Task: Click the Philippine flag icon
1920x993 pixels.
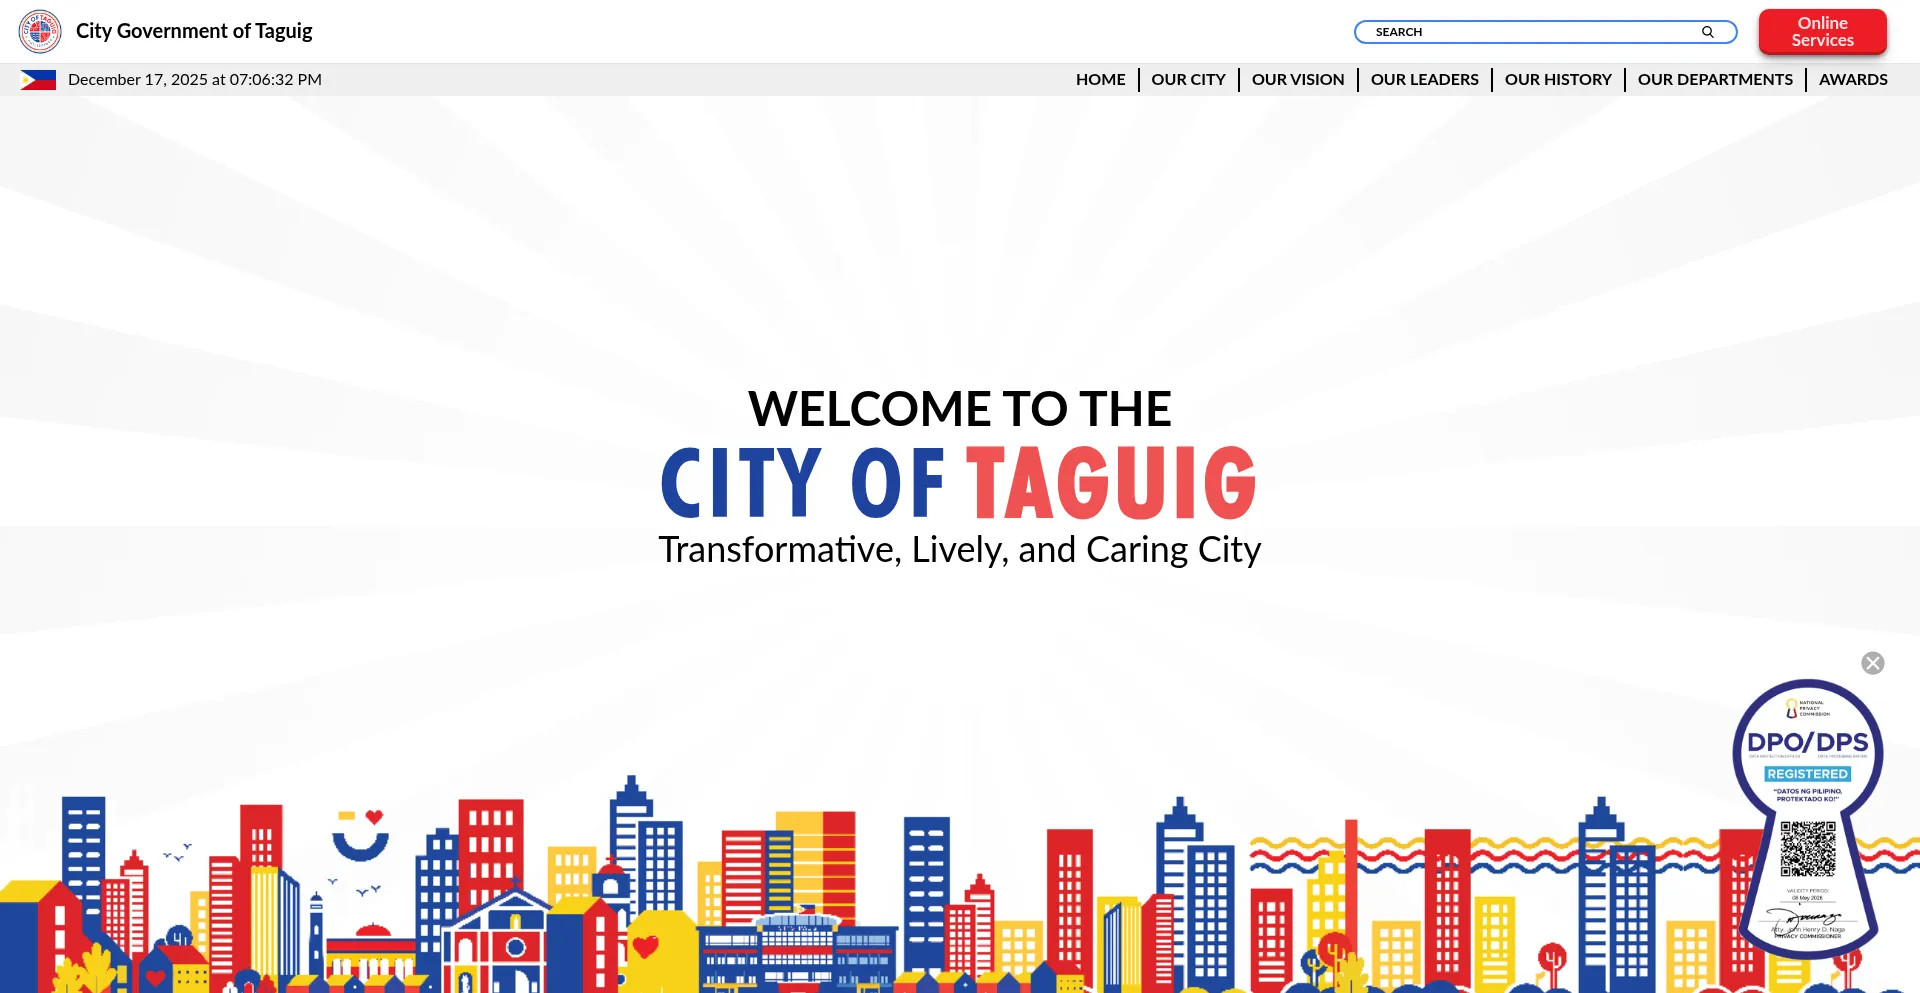Action: click(x=39, y=79)
